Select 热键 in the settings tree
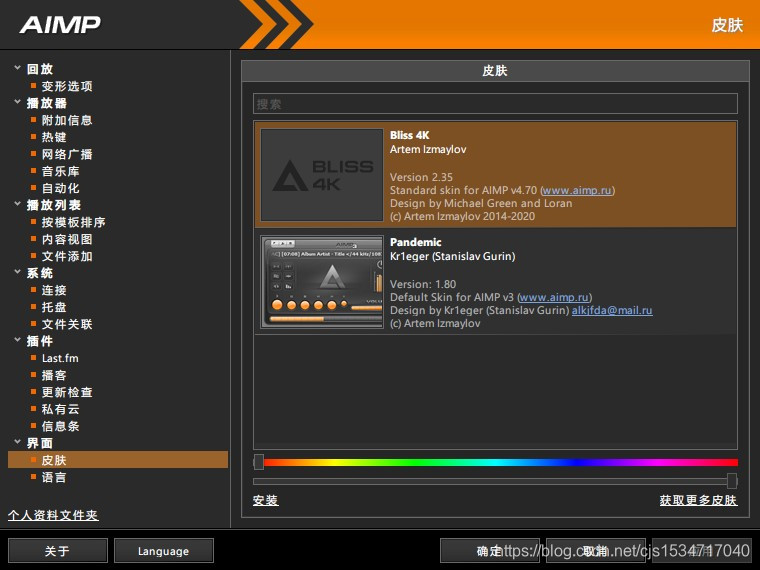The width and height of the screenshot is (760, 570). (54, 137)
